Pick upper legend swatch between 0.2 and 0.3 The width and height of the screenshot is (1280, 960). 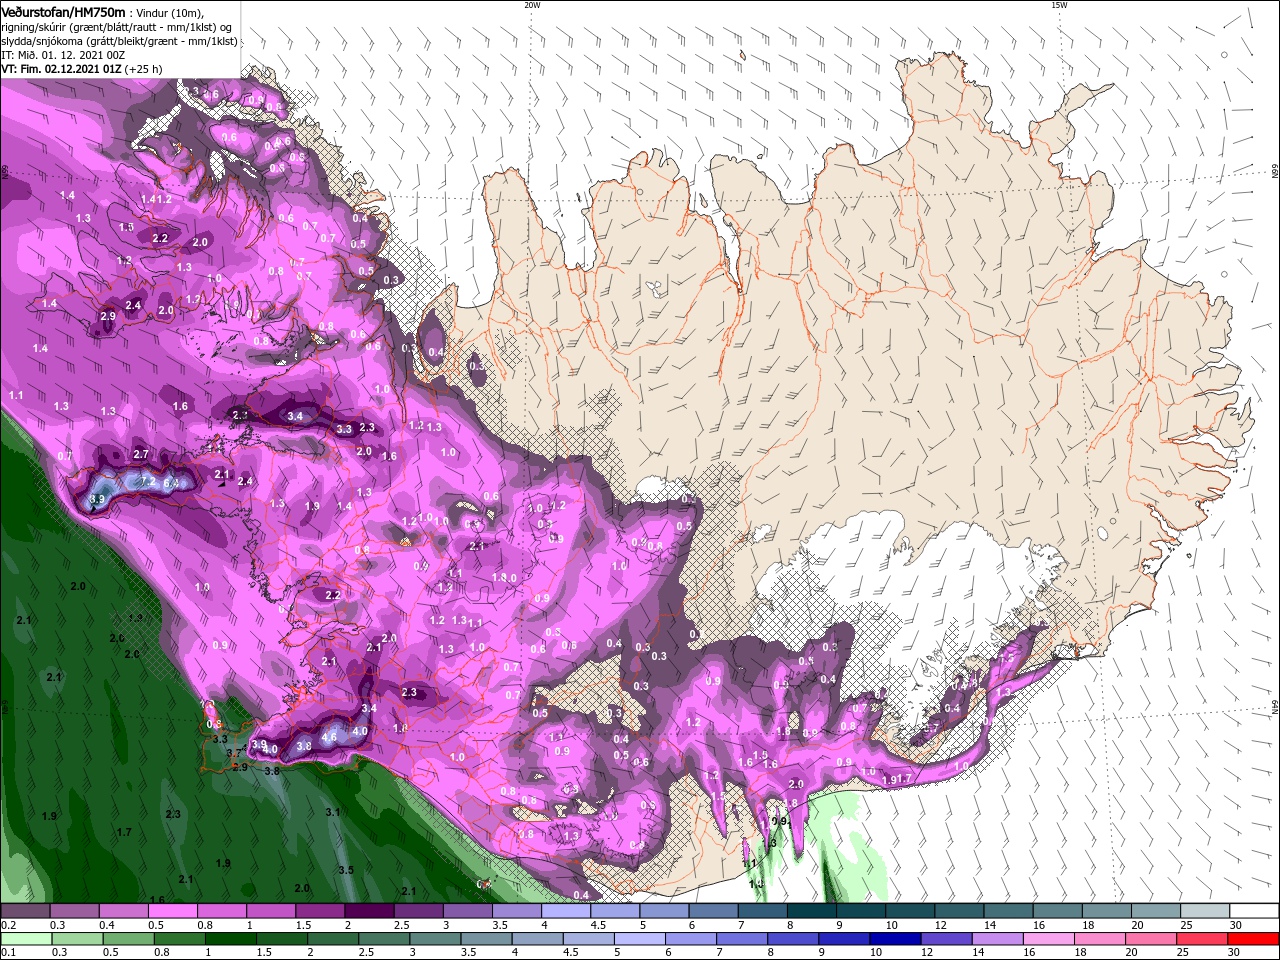25,911
